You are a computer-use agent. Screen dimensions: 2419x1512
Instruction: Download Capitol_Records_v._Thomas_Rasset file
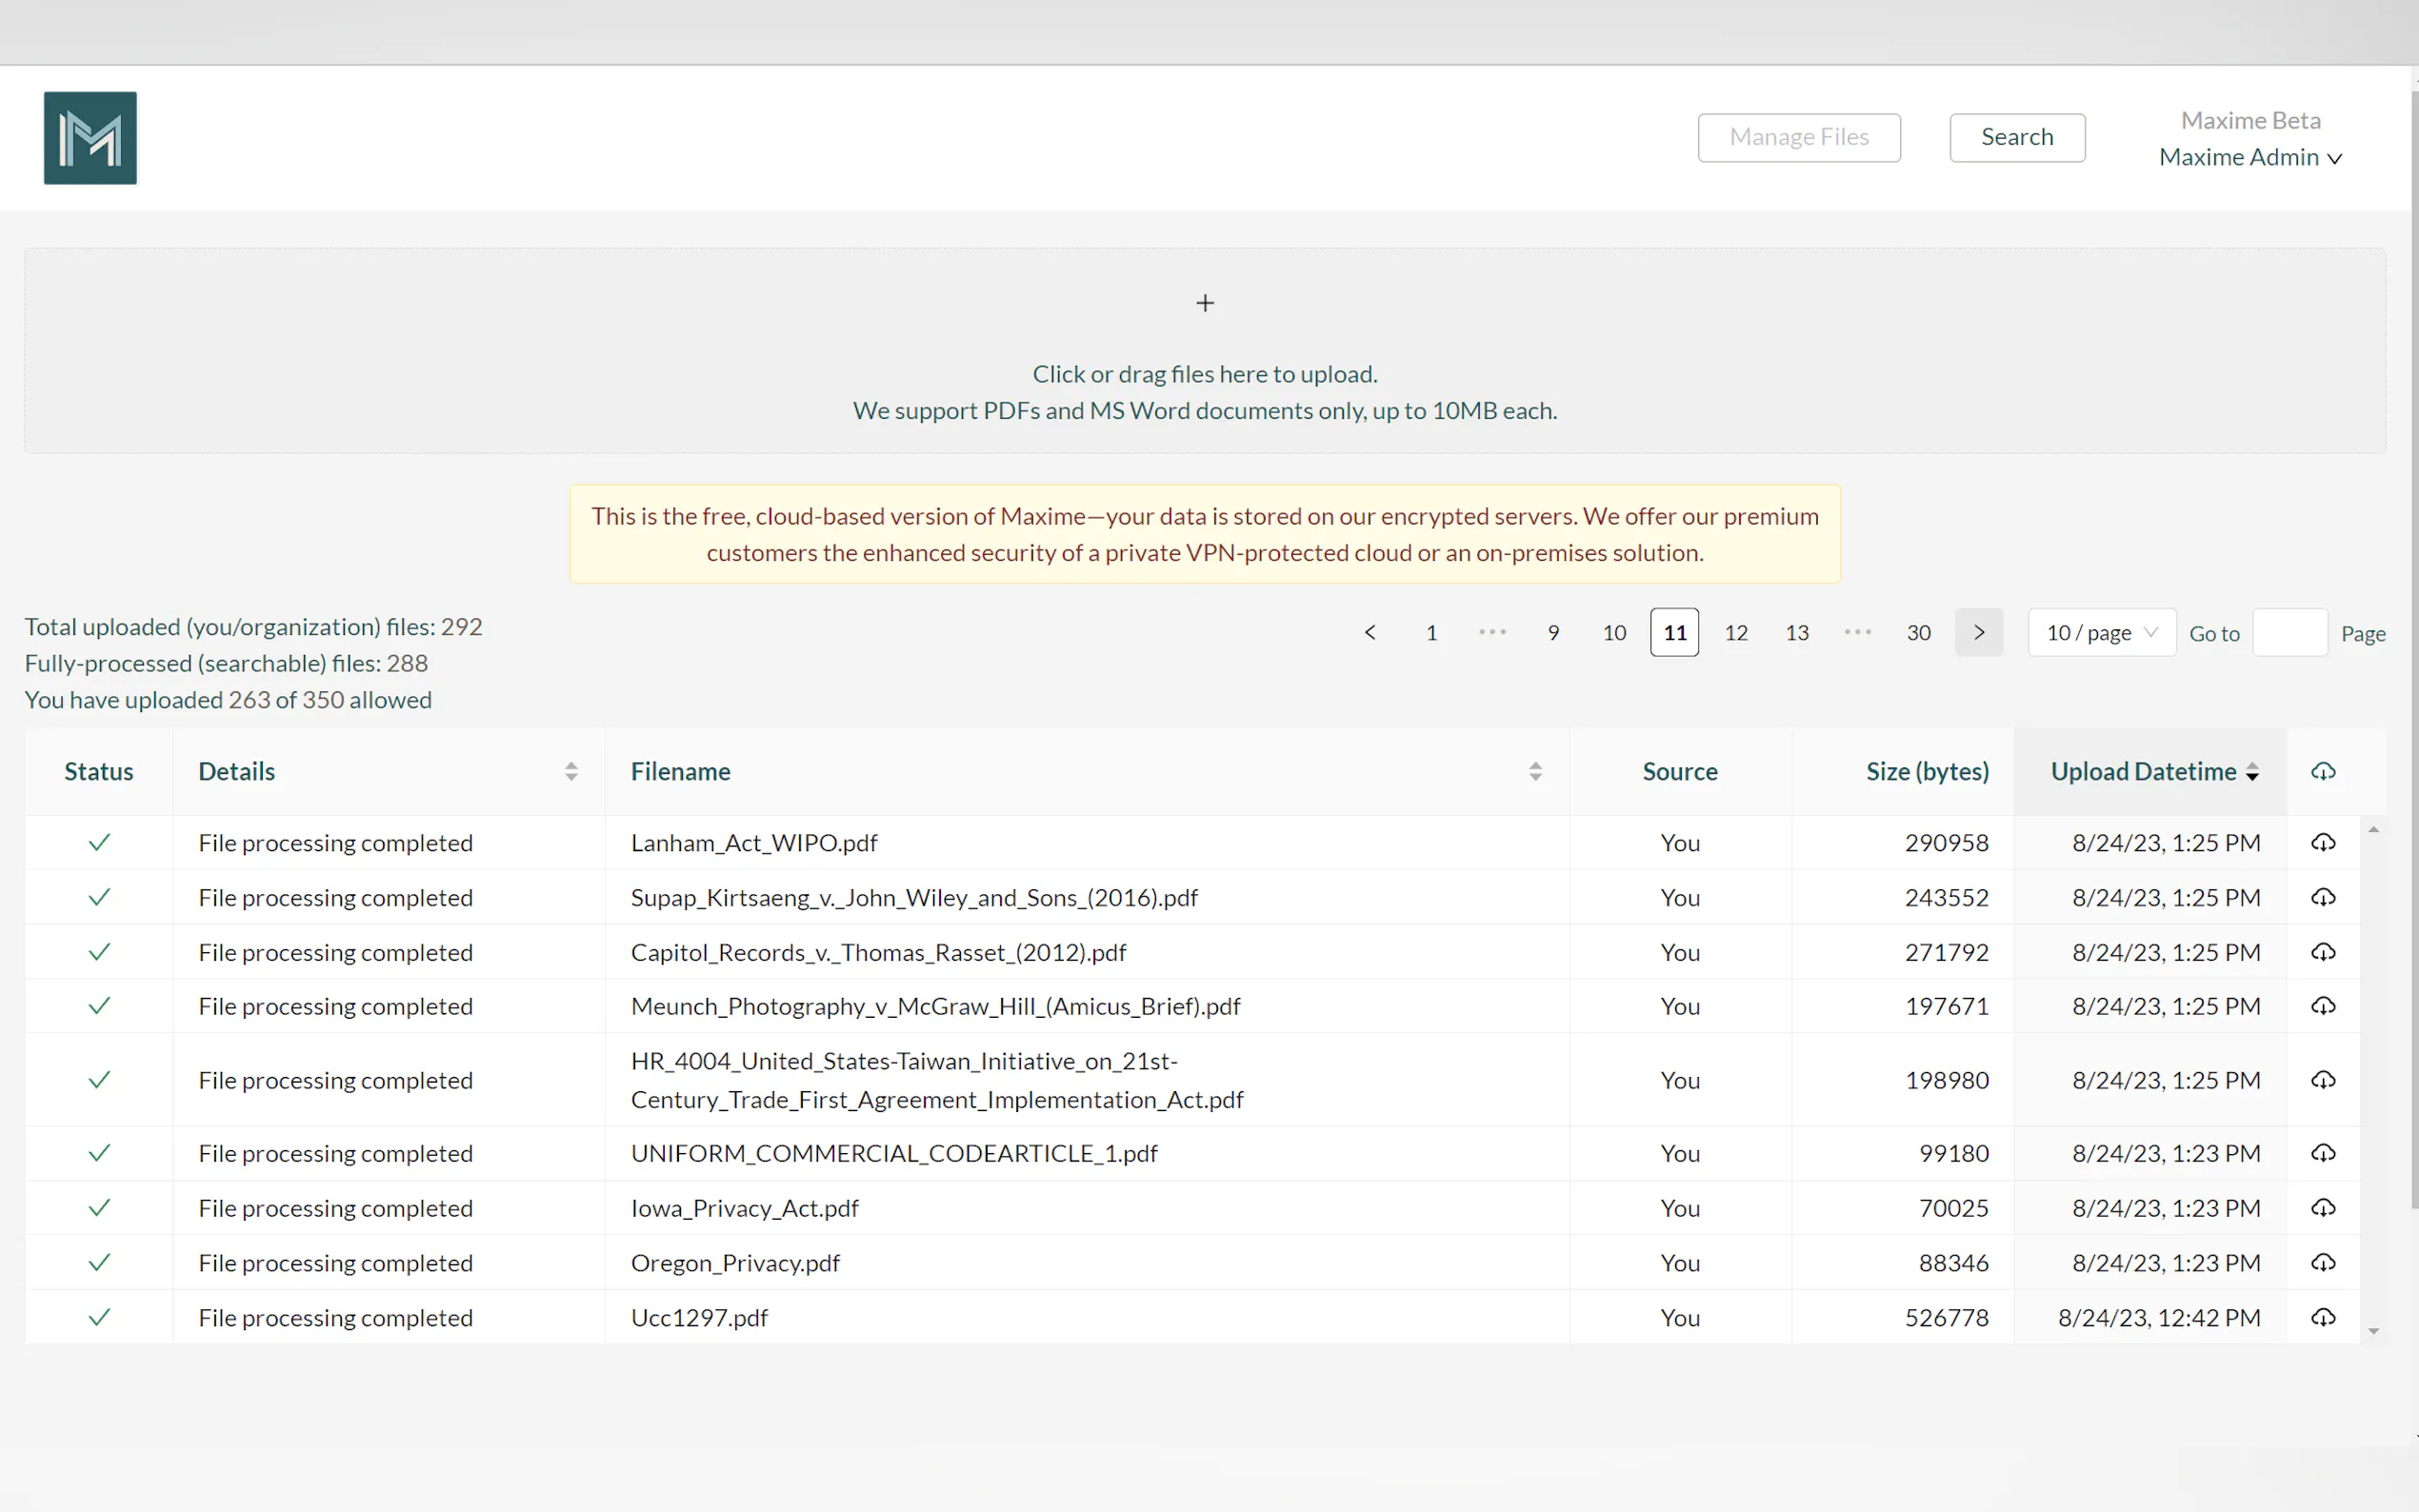click(x=2322, y=952)
